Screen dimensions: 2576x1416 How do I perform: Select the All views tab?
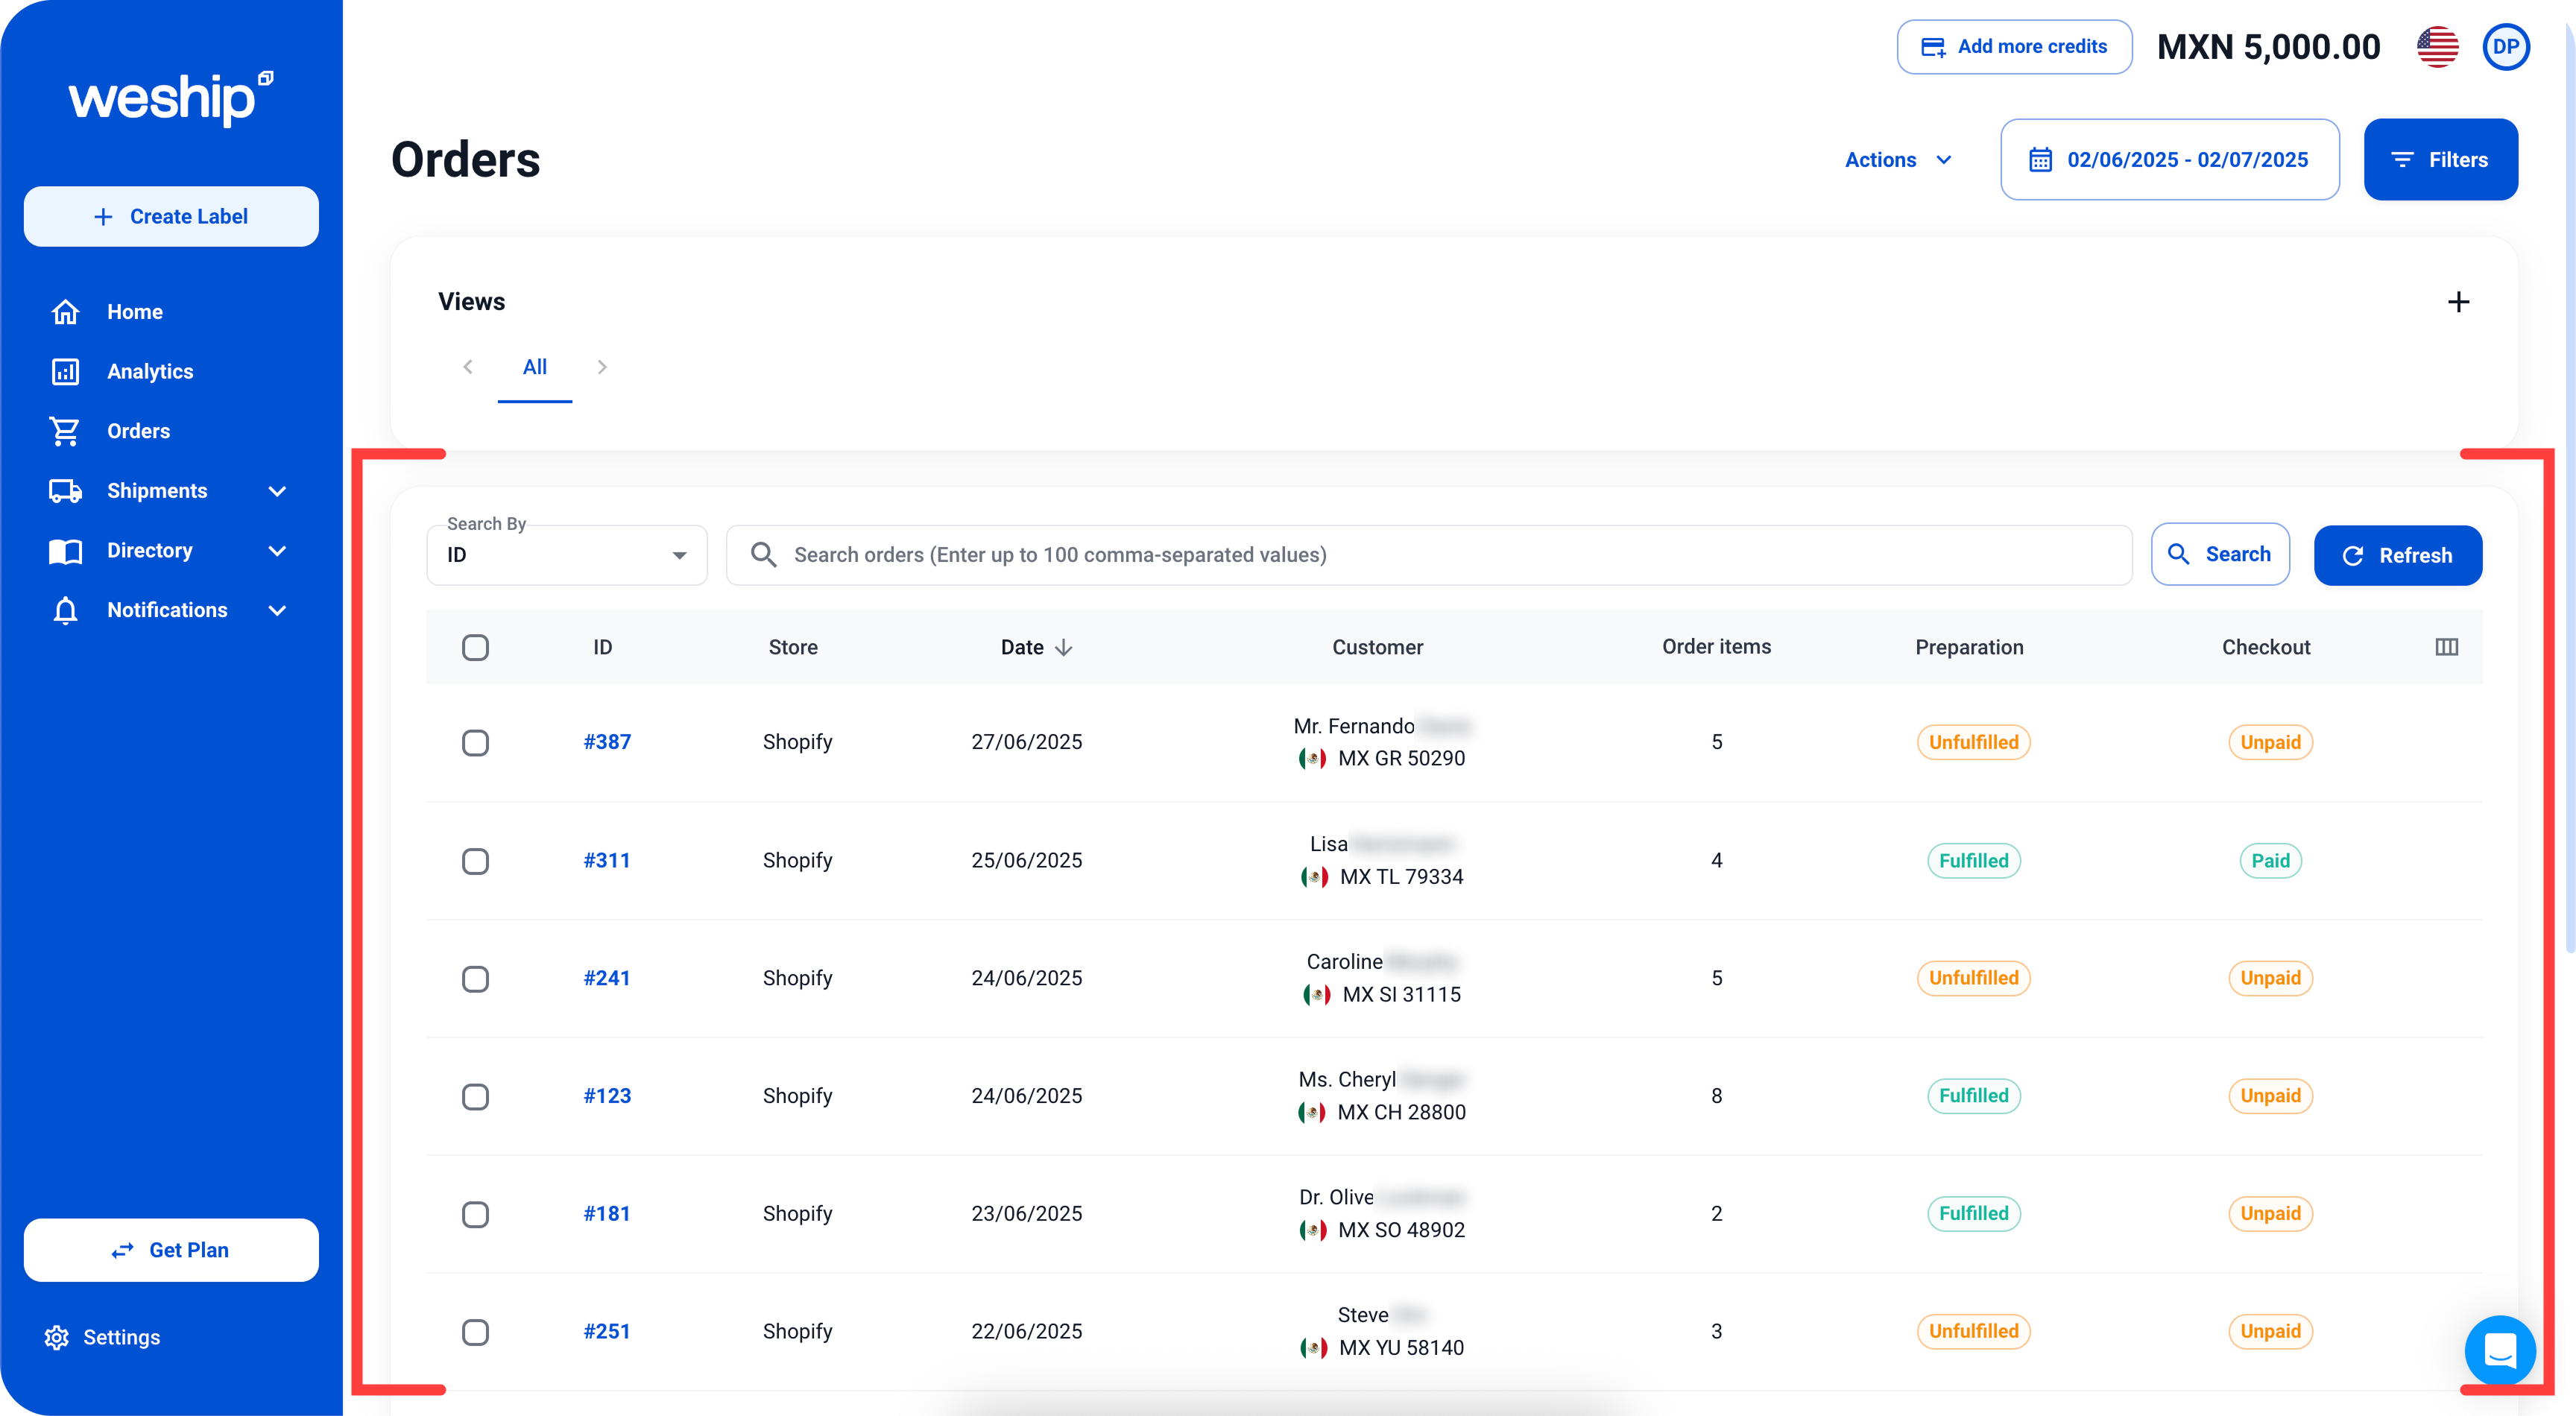(534, 367)
